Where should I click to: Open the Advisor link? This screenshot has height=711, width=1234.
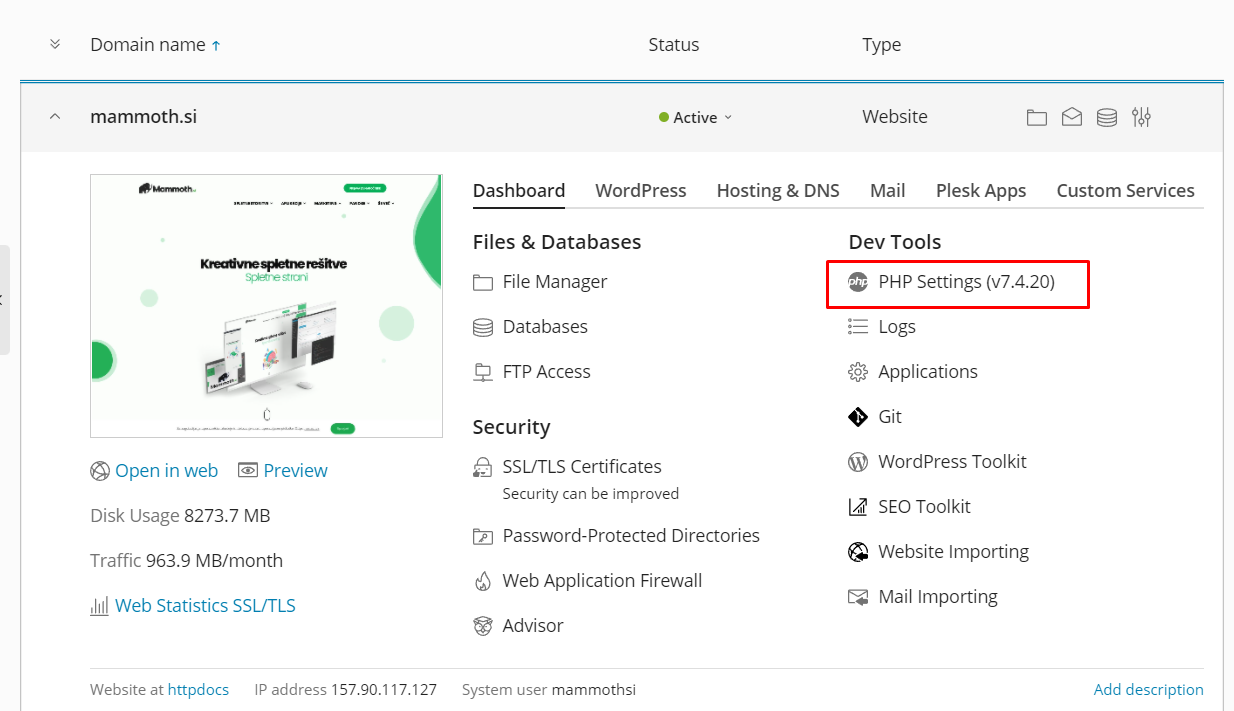pyautogui.click(x=533, y=626)
